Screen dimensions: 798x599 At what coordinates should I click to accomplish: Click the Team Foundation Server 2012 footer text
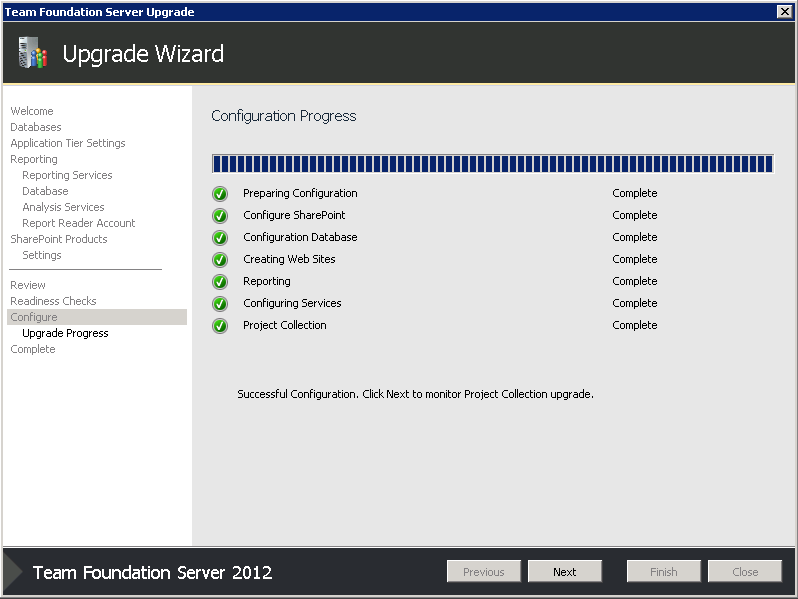point(153,573)
